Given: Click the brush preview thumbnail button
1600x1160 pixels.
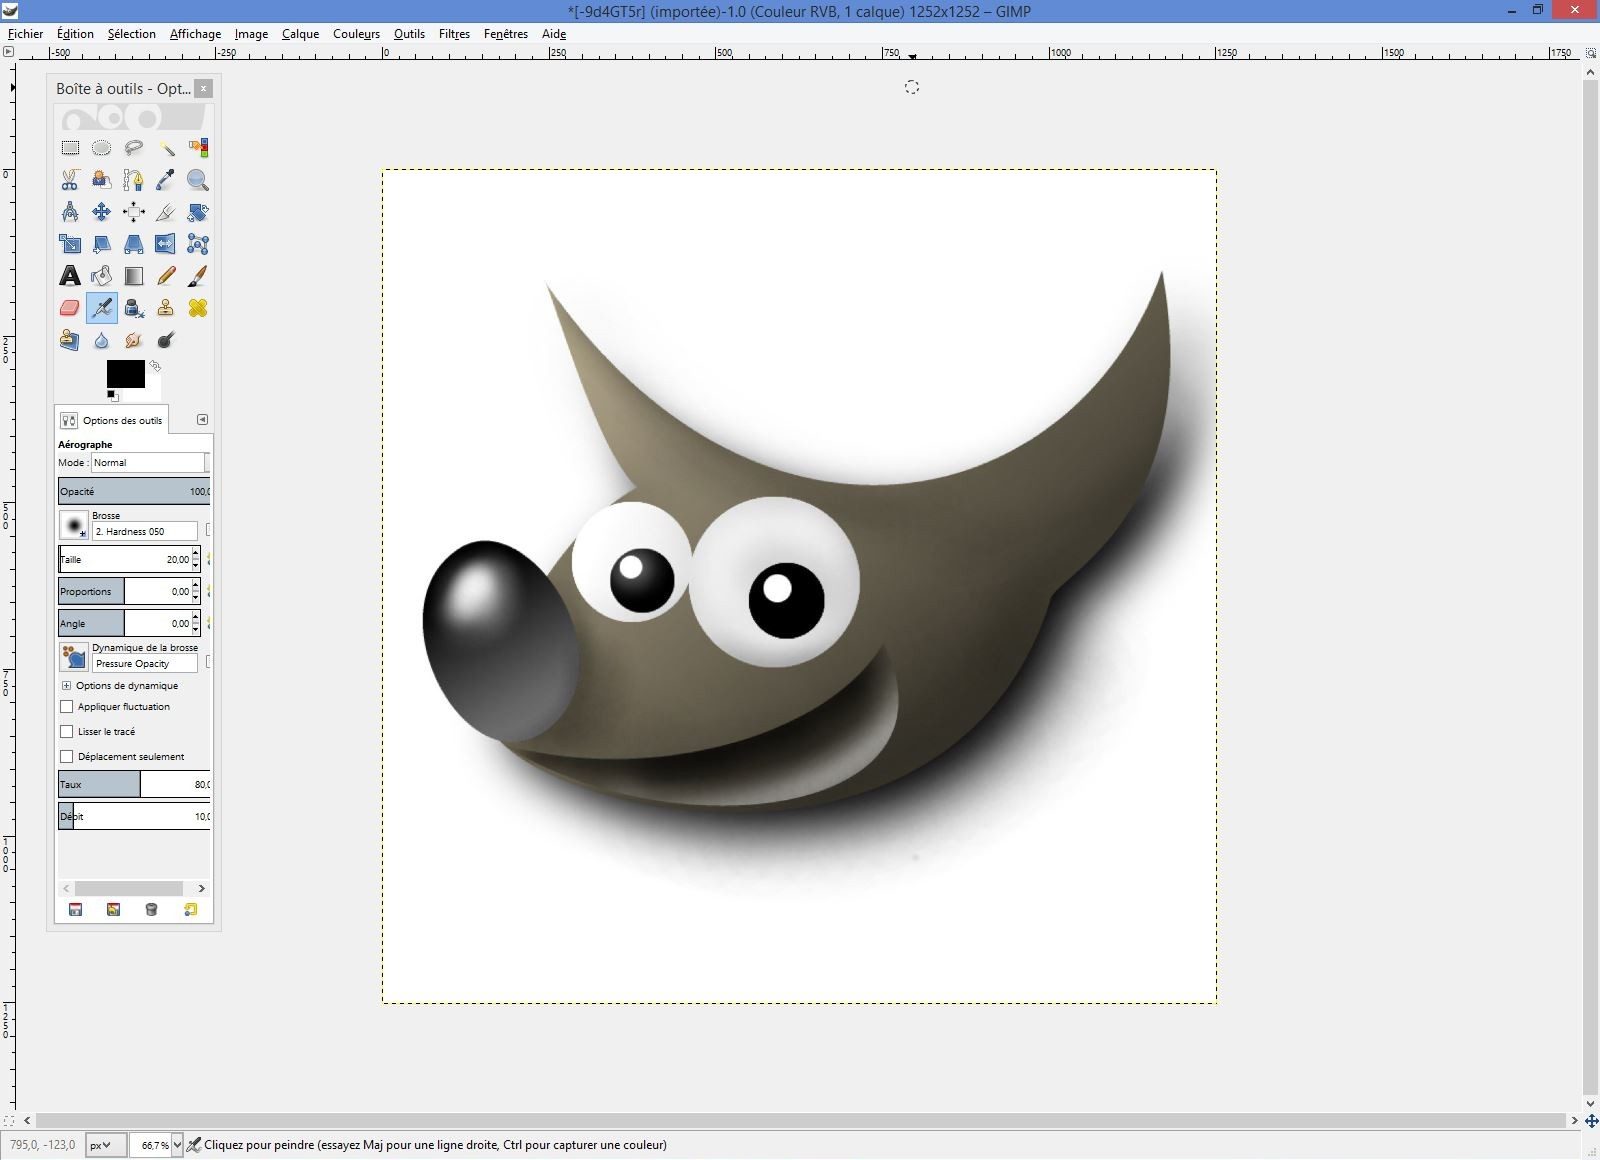Looking at the screenshot, I should [74, 525].
